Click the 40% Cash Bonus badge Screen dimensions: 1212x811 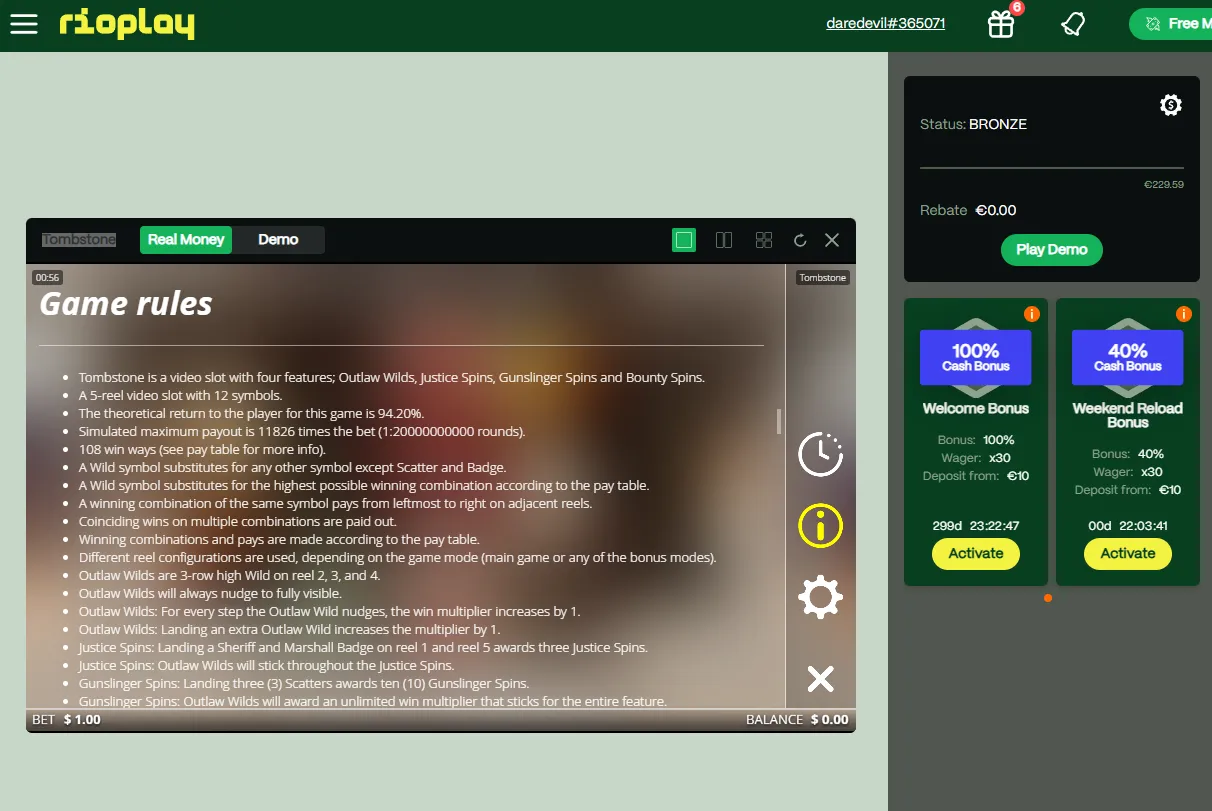(x=1128, y=357)
